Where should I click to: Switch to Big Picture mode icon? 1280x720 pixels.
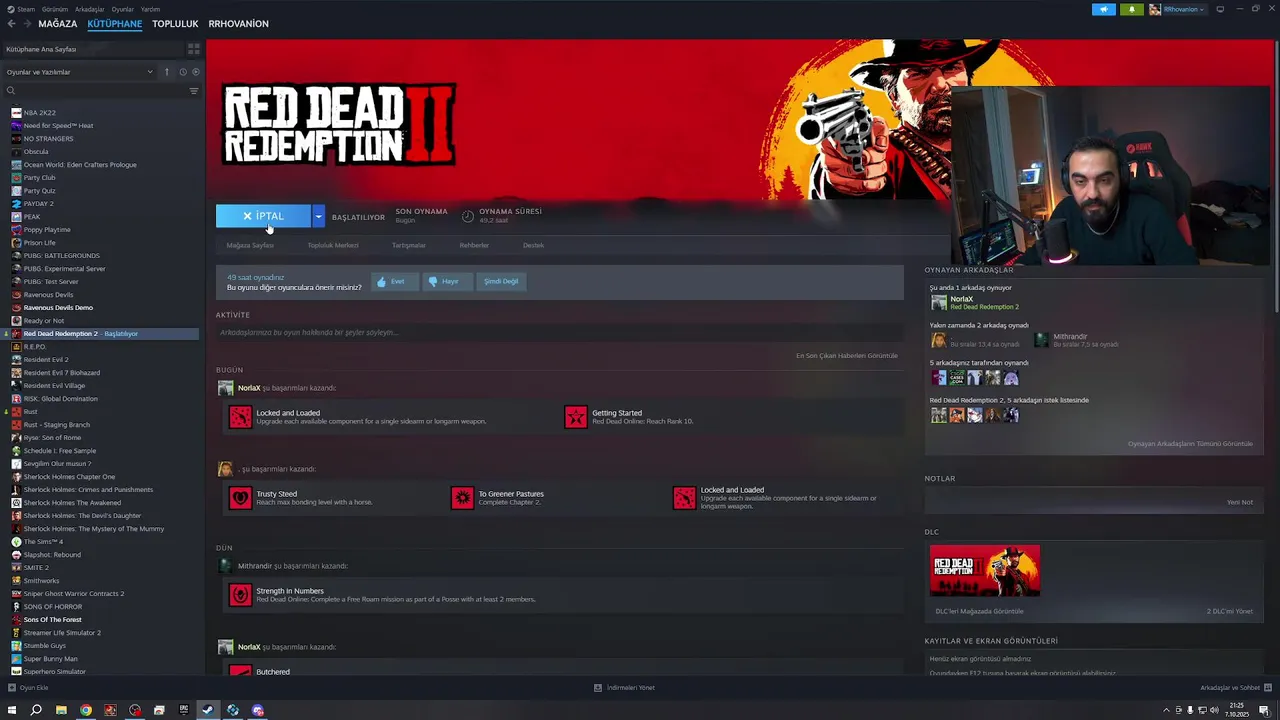pos(1220,9)
